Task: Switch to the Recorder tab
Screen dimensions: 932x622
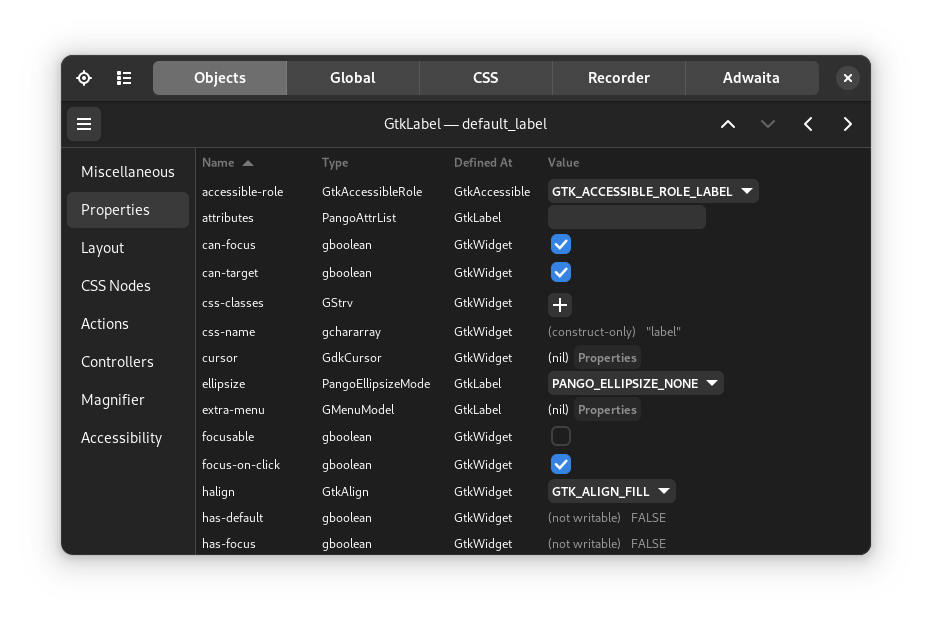Action: [x=618, y=78]
